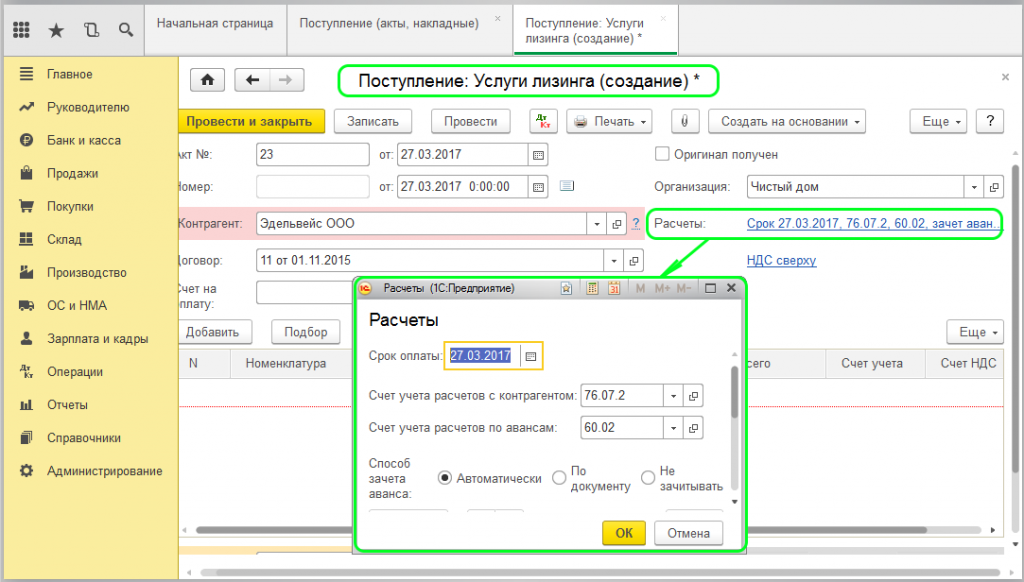Expand the Организация dropdown list

click(x=974, y=187)
